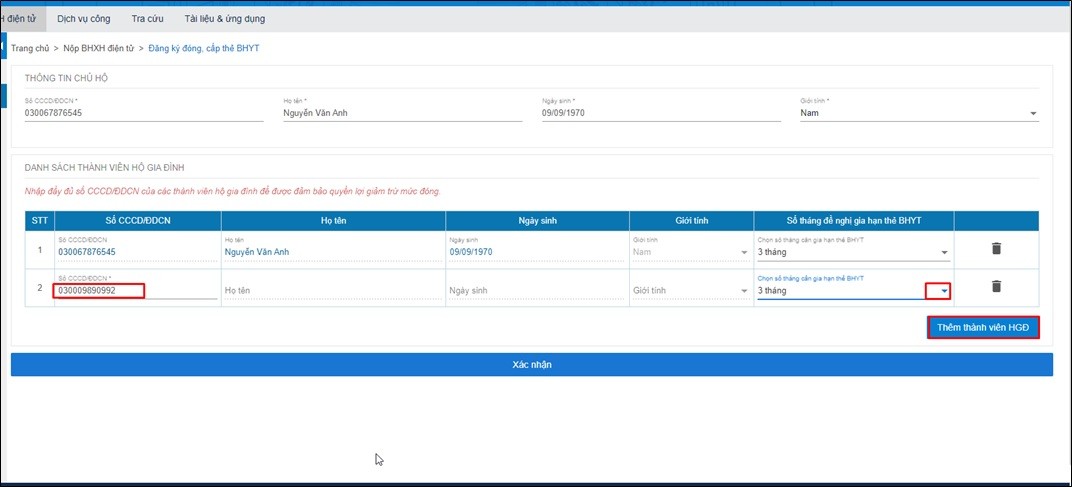Open the Tài liệu & ứng dụng menu

pos(225,18)
